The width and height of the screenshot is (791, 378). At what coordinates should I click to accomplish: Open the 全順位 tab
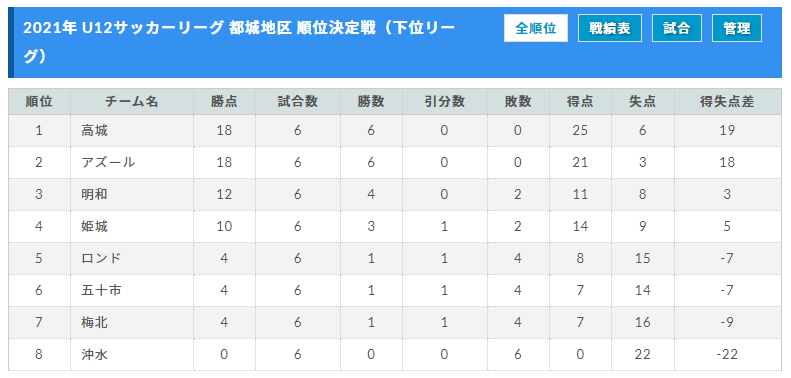click(536, 28)
